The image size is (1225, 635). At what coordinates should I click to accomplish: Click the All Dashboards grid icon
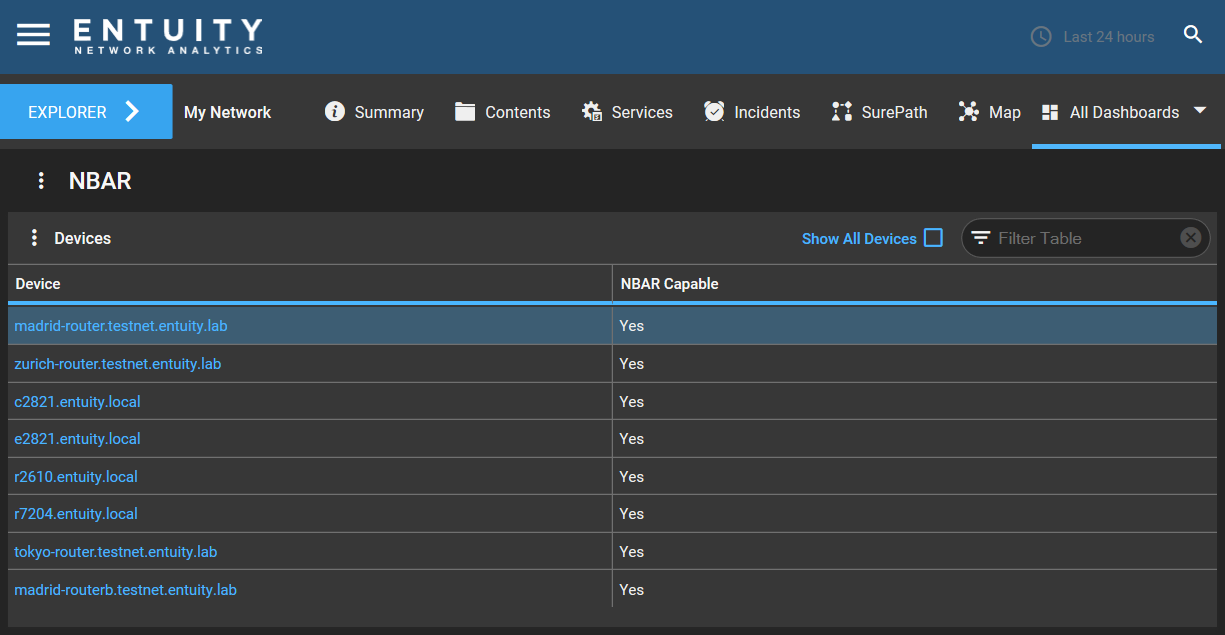point(1050,112)
